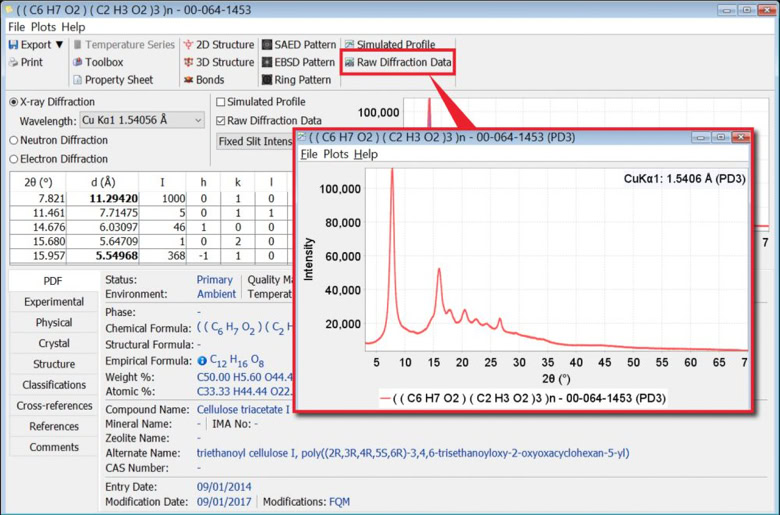The height and width of the screenshot is (515, 780).
Task: Click the Empirical Formula info icon
Action: pos(202,361)
